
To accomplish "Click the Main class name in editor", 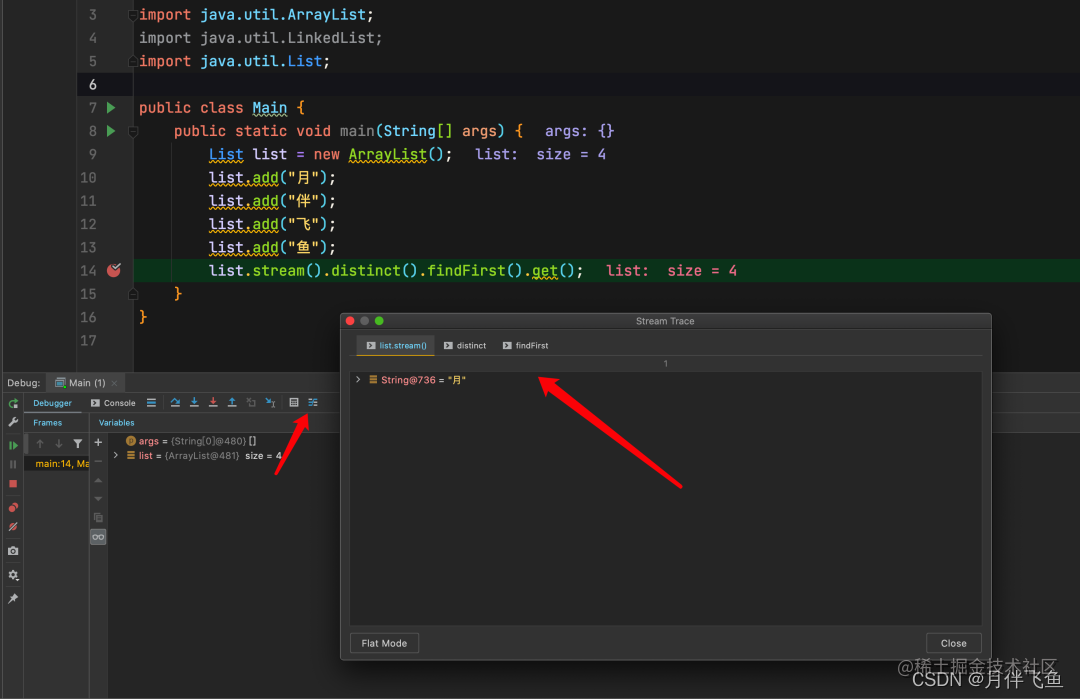I will [269, 108].
